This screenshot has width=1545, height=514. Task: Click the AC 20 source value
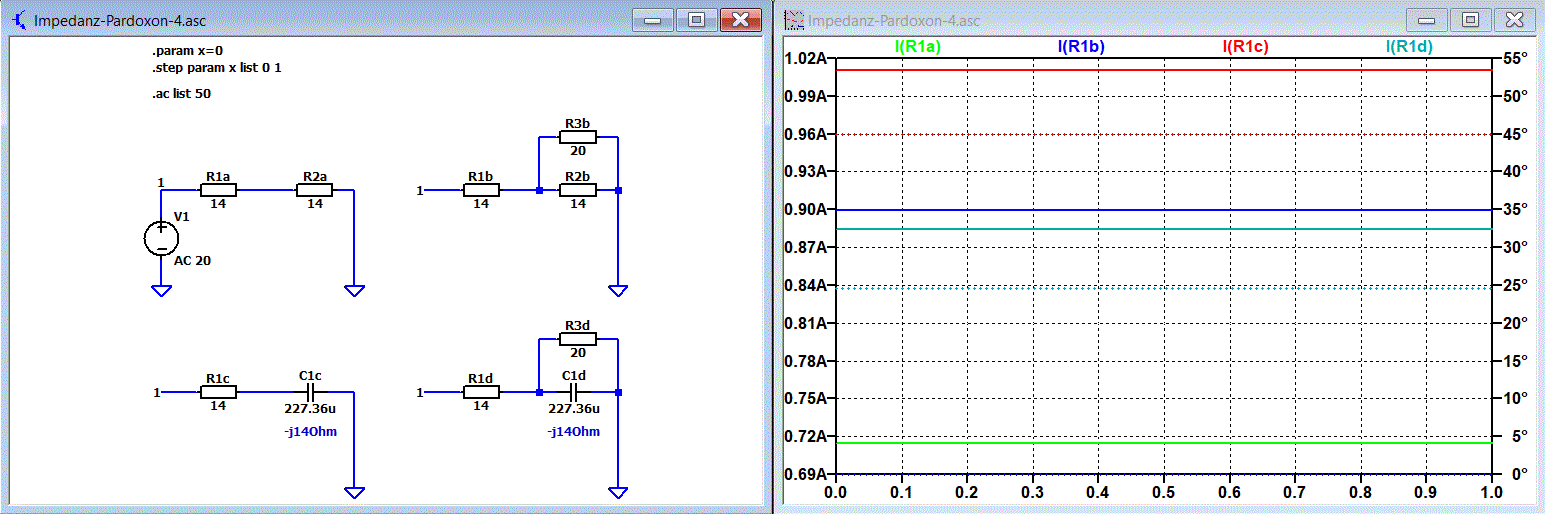coord(193,260)
